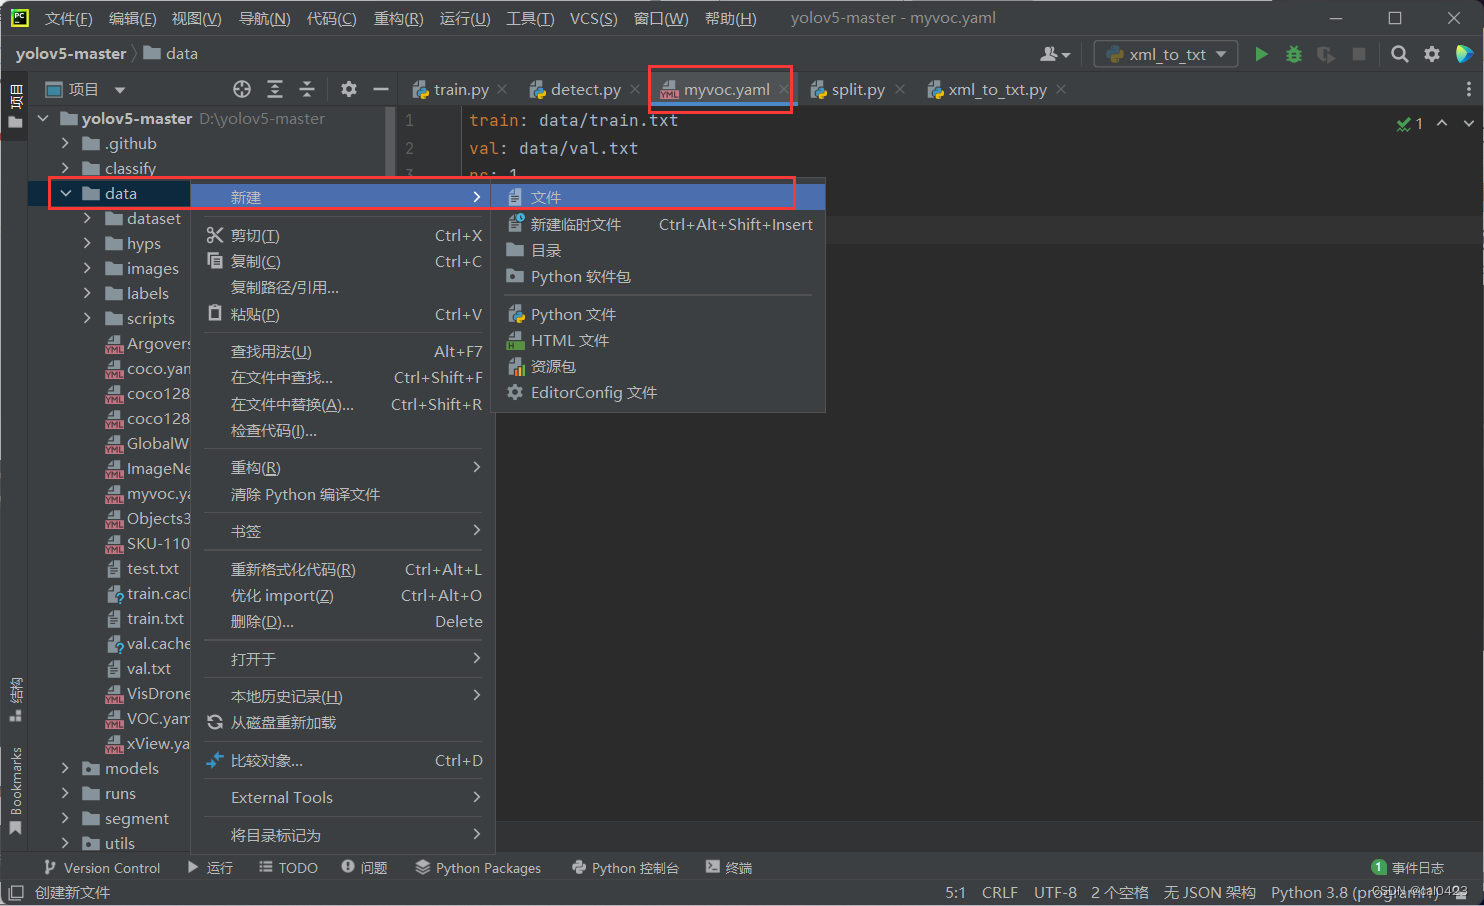Click the inspection checkmark indicator
1484x906 pixels.
(1409, 124)
